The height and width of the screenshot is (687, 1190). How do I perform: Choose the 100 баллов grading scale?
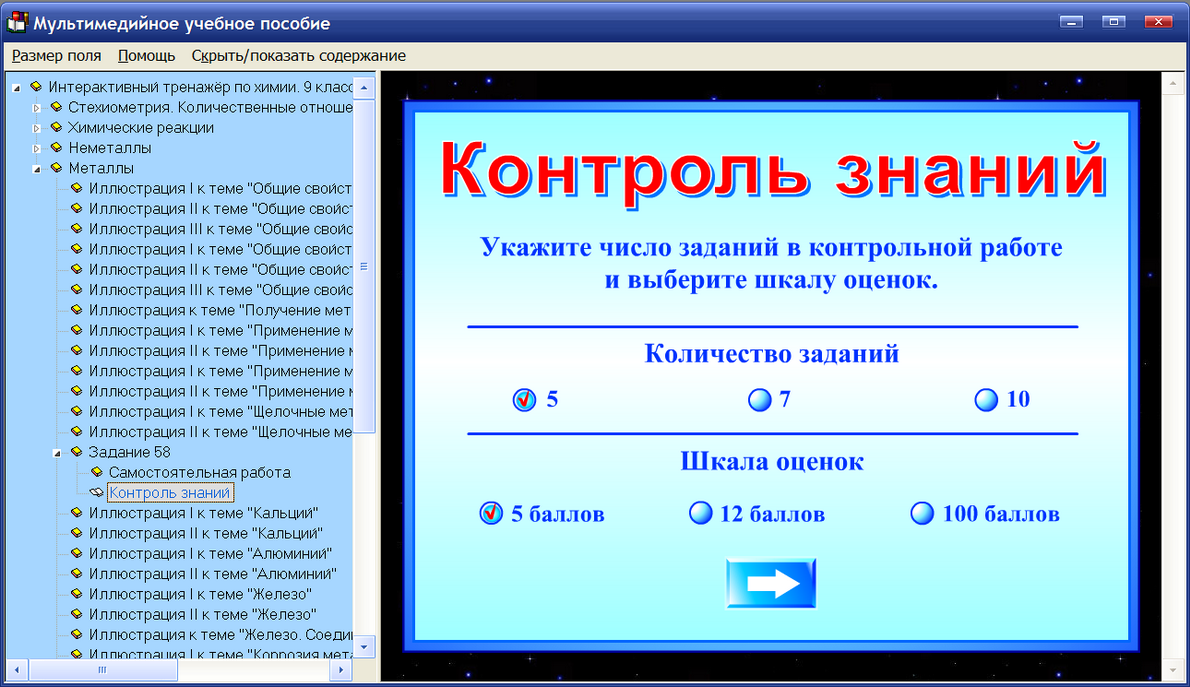[921, 513]
